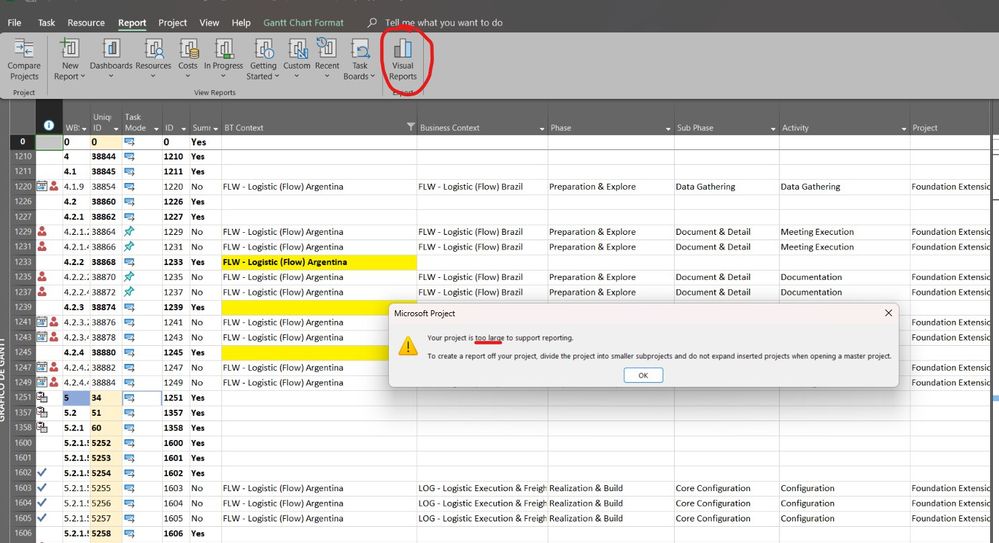The image size is (999, 543).
Task: Open the BT Context active filter
Action: [411, 127]
